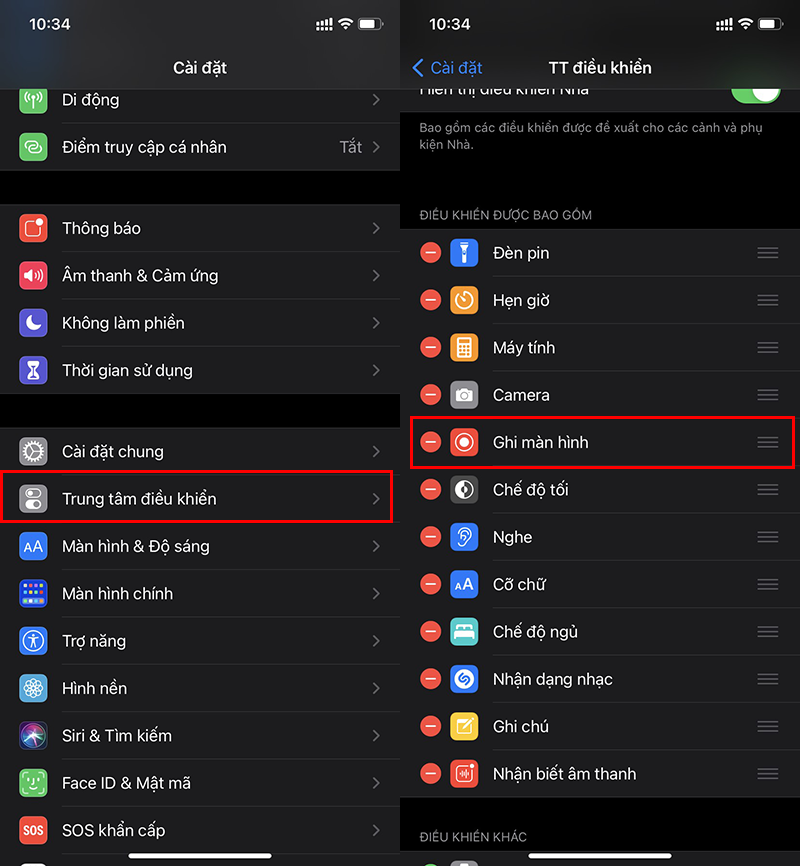Remove Chế độ tối with red minus
Viewport: 800px width, 866px height.
click(430, 489)
